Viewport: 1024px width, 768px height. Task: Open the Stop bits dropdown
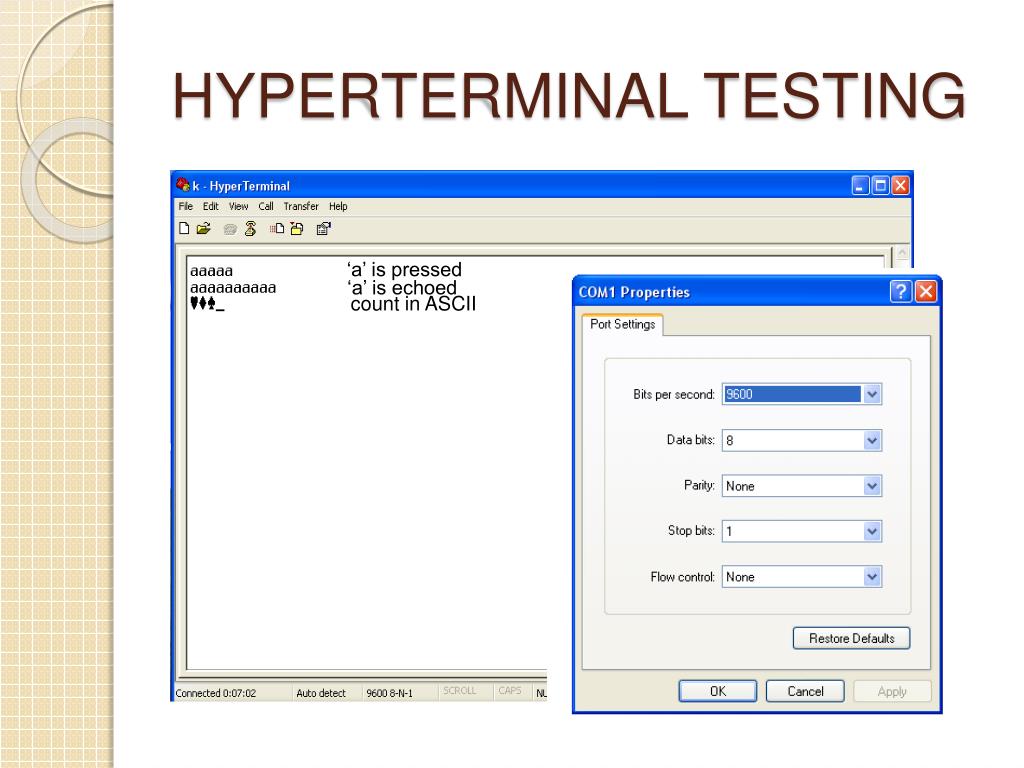[872, 531]
